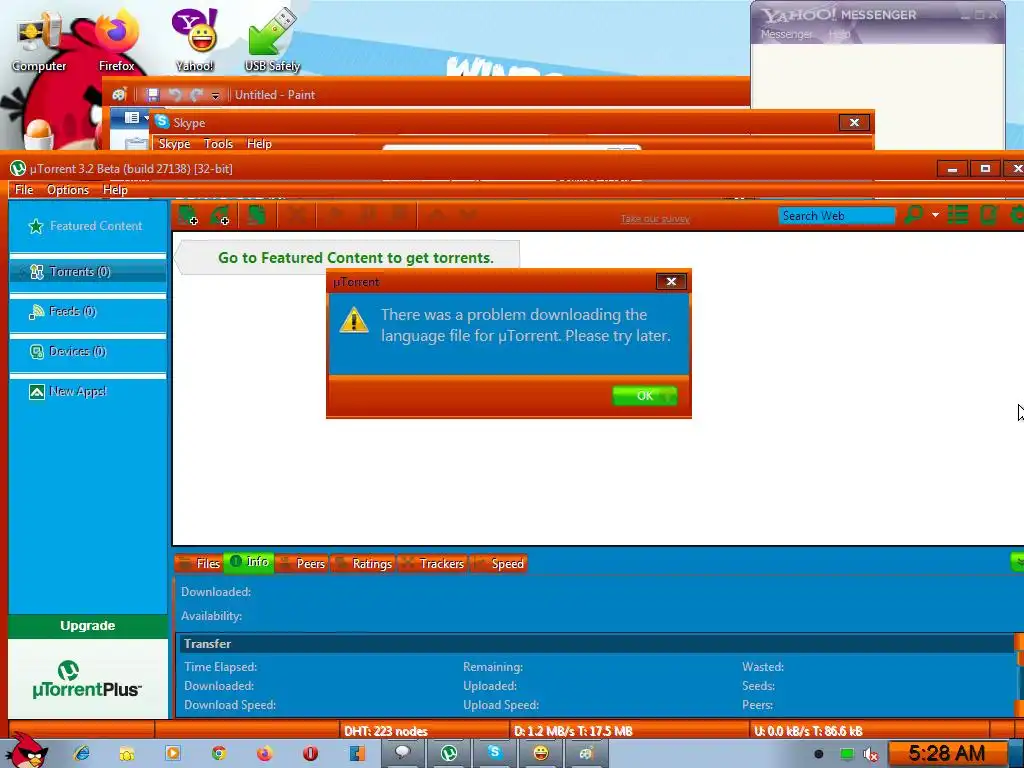Select Yahoo! desktop shortcut
The width and height of the screenshot is (1024, 768).
(195, 40)
